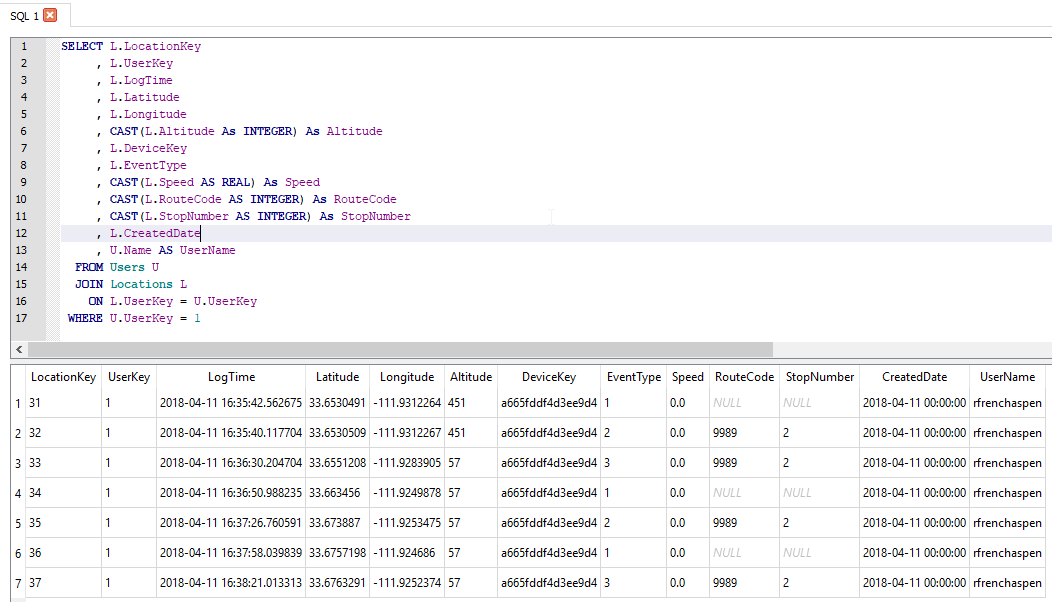Select result row number 7 header

18,583
